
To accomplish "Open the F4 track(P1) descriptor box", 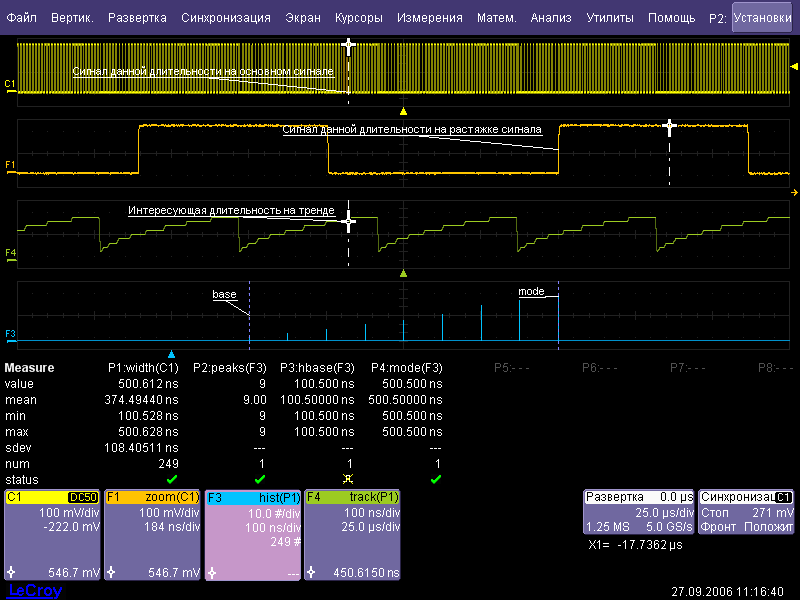I will [352, 535].
